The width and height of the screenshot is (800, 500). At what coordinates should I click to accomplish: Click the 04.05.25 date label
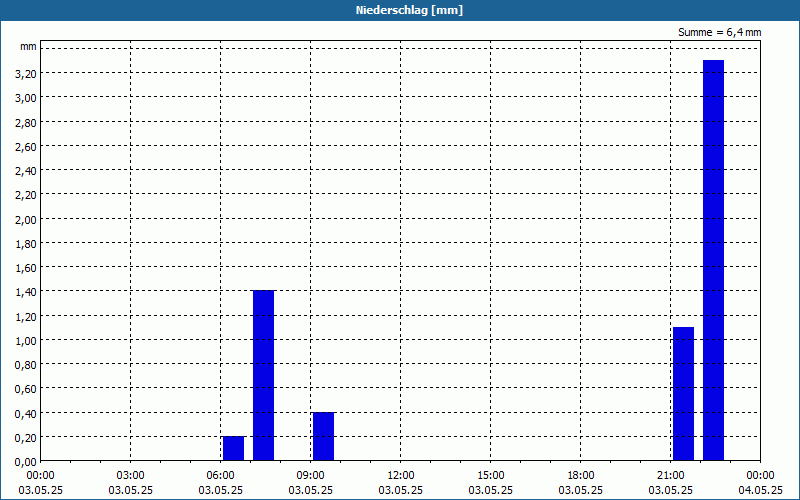760,490
